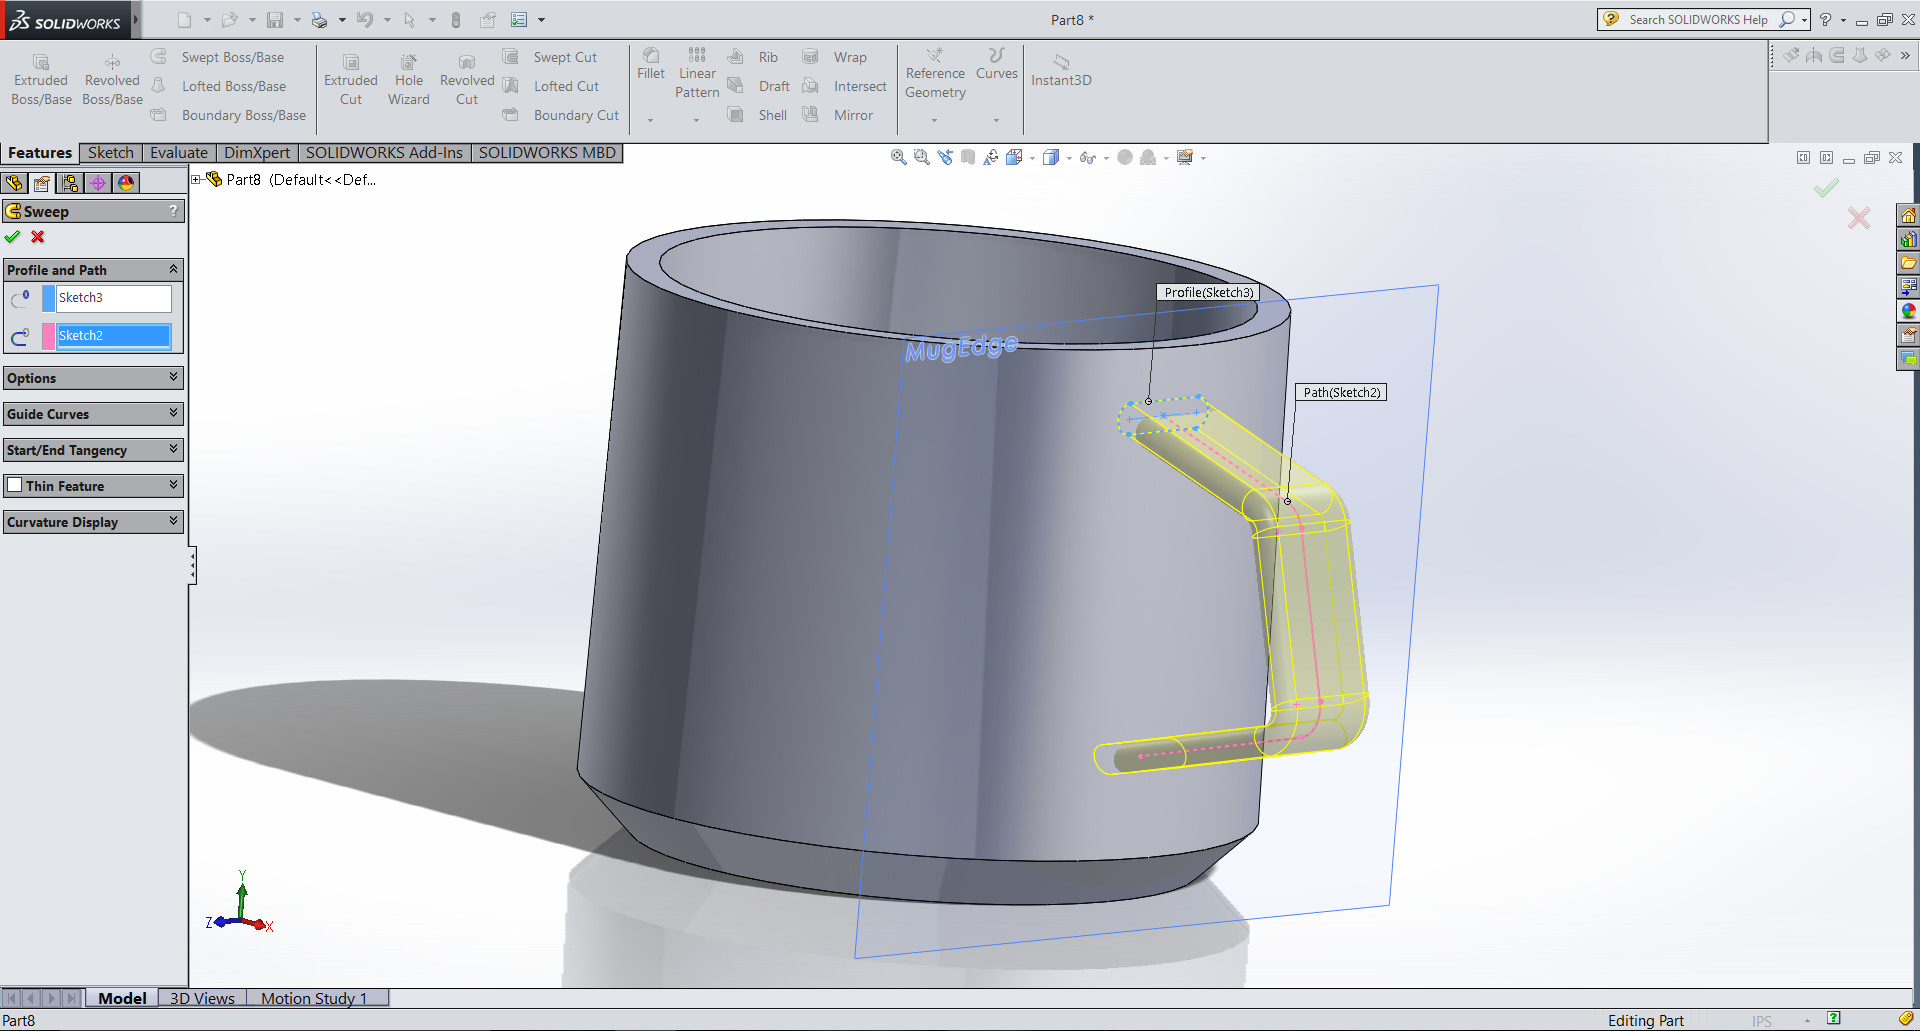Image resolution: width=1920 pixels, height=1031 pixels.
Task: Open SOLIDWORKS Resources home task pane
Action: [1908, 215]
